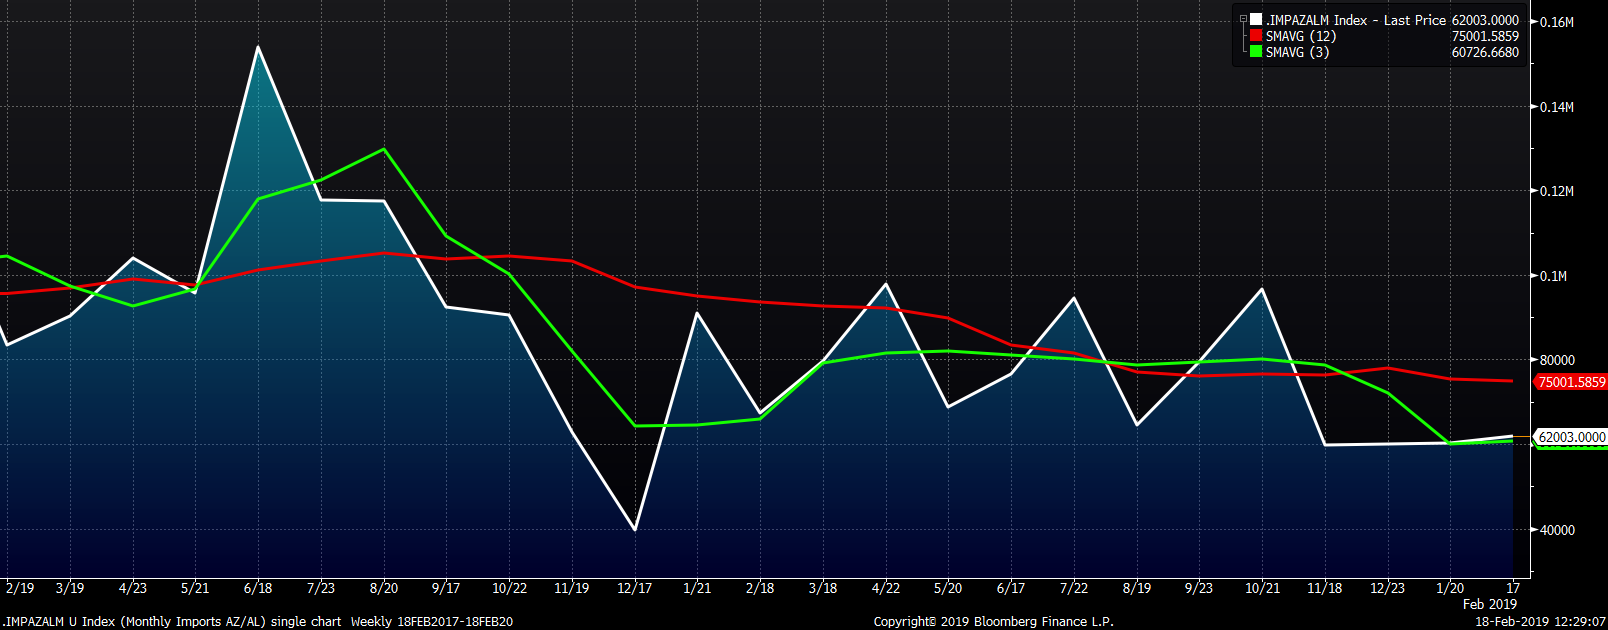Click the white 62003.0000 price tag on axis

click(1571, 437)
